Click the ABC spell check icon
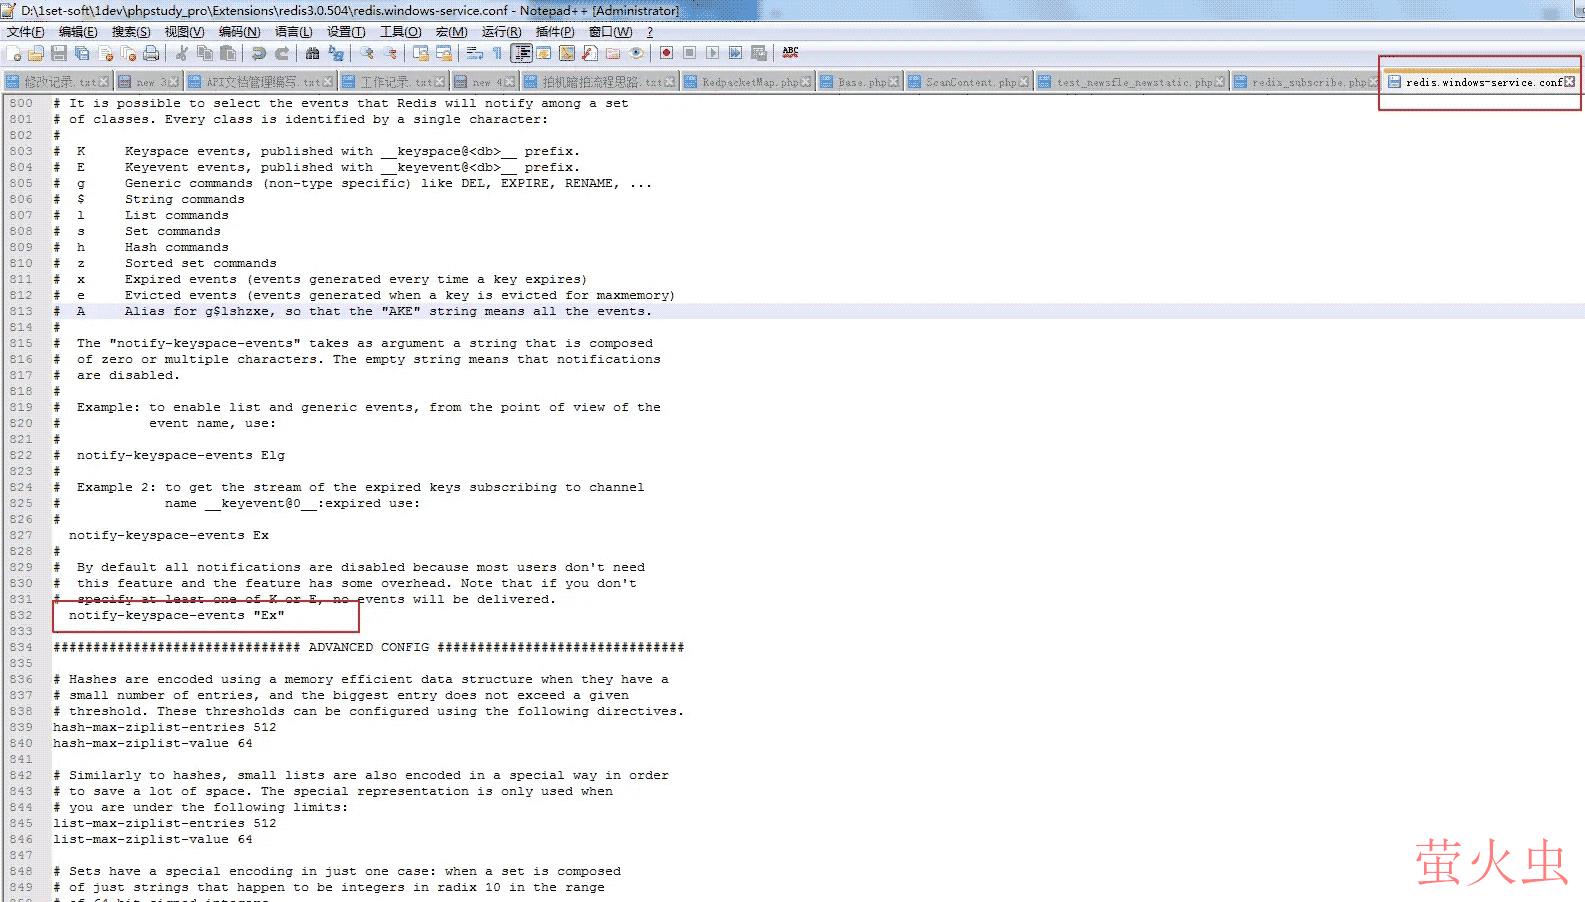Screen dimensions: 1585x902 [790, 53]
